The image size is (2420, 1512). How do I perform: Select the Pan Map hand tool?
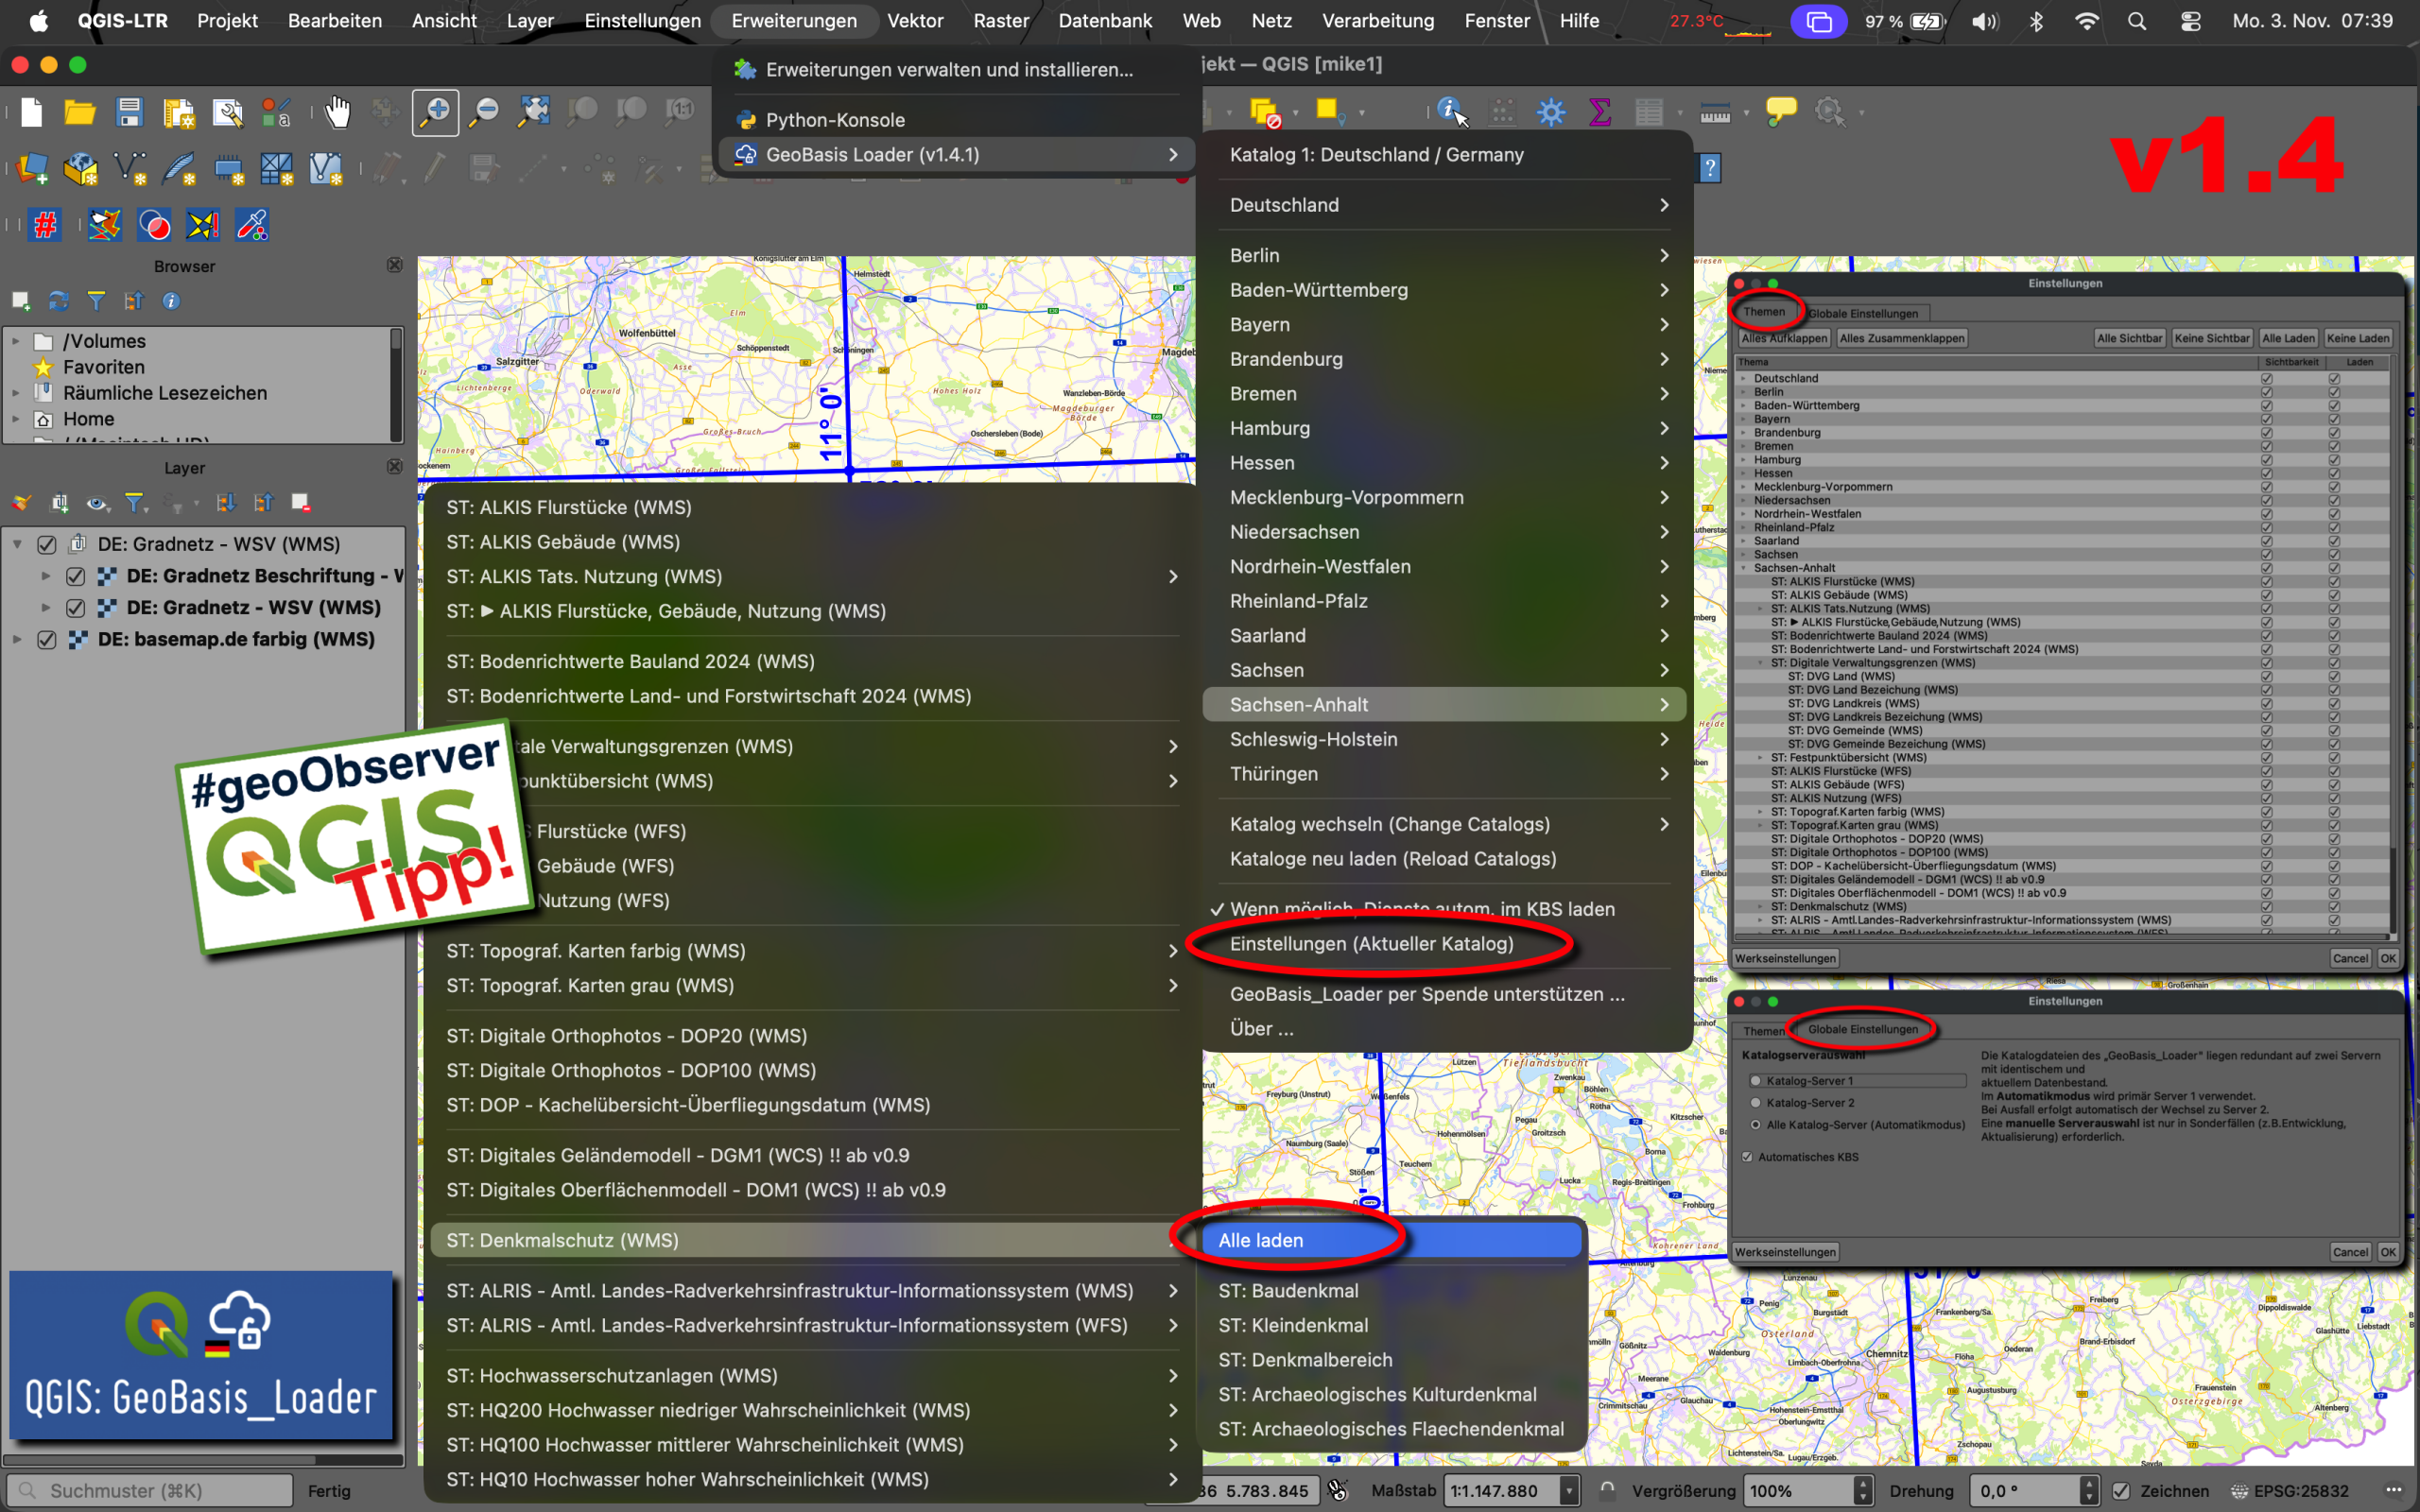point(338,112)
